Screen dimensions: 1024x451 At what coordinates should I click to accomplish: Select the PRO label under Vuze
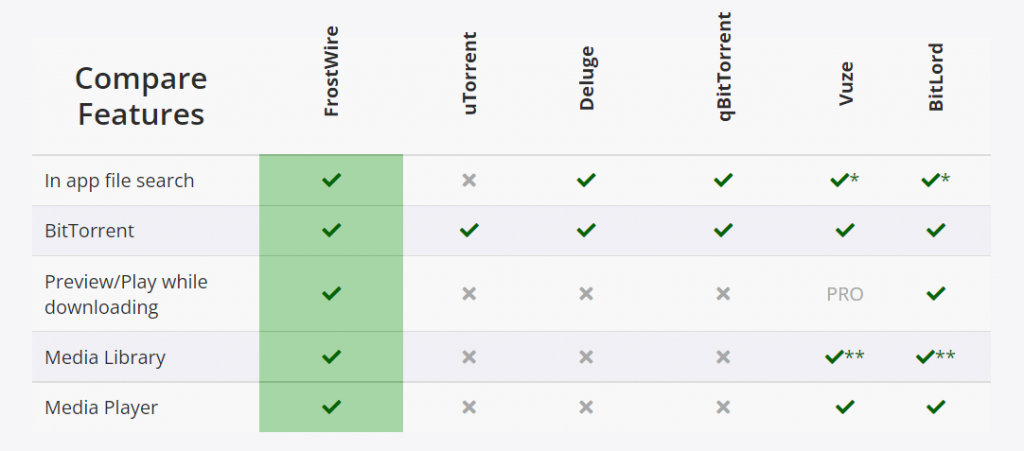844,294
